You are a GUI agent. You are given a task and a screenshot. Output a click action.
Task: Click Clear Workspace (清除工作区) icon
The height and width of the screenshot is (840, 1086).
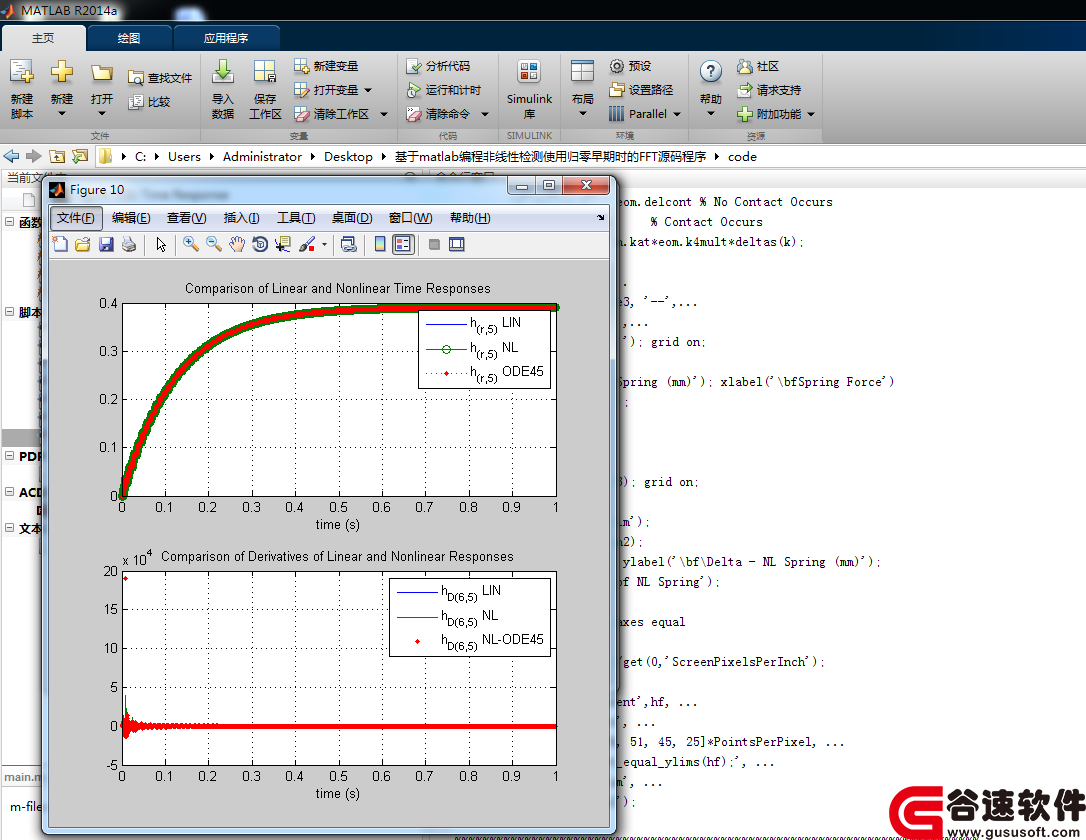click(x=301, y=114)
